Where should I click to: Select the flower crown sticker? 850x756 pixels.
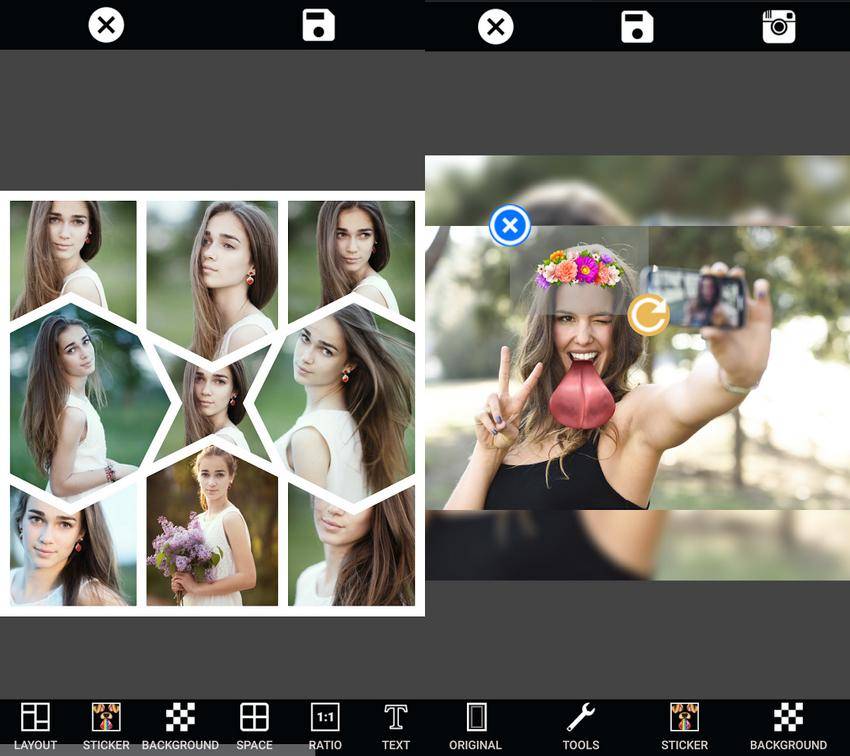[x=578, y=268]
